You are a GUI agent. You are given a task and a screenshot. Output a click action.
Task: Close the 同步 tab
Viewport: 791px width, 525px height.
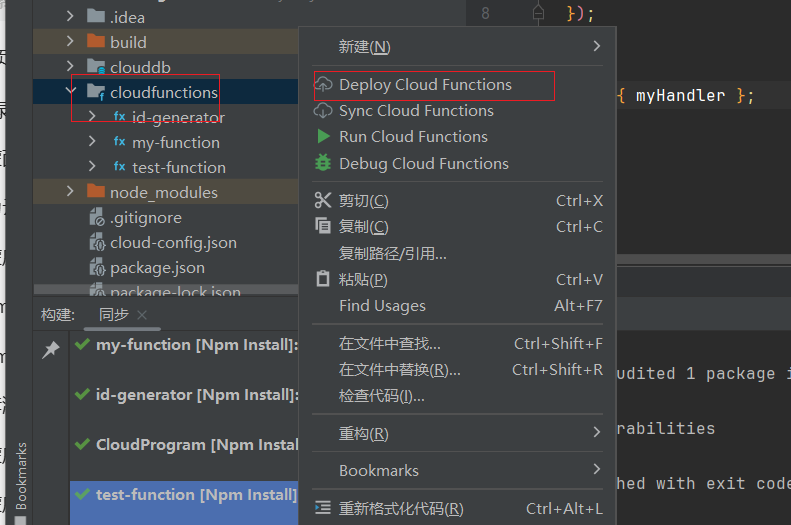[x=142, y=315]
